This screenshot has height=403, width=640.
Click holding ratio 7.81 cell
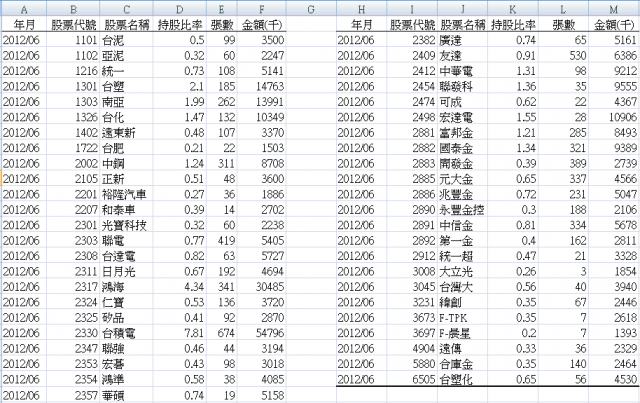(x=180, y=333)
